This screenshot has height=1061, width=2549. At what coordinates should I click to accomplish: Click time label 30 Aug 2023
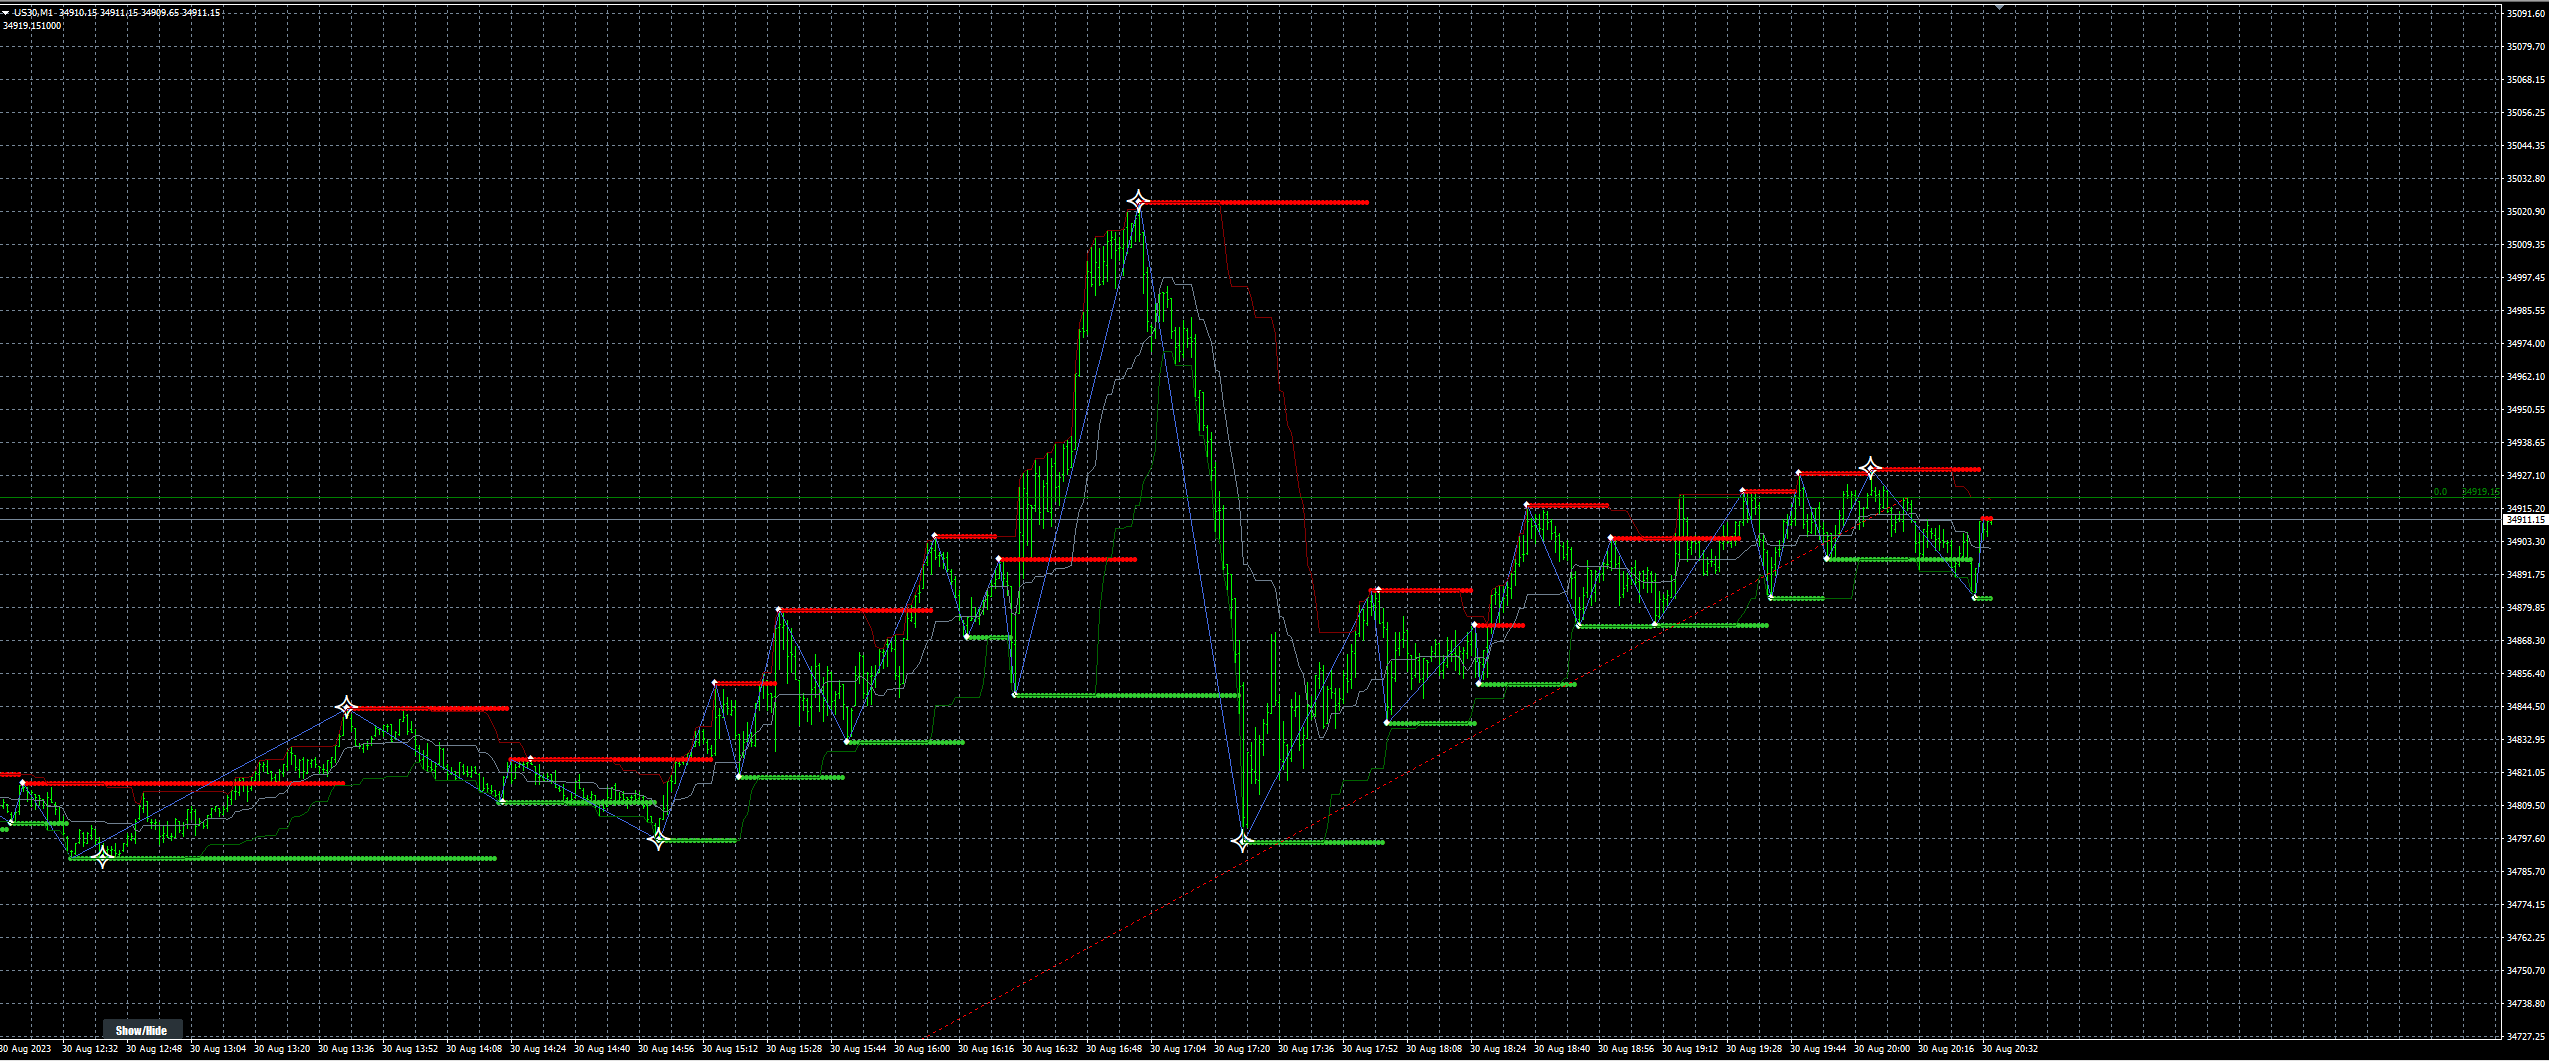click(25, 1050)
